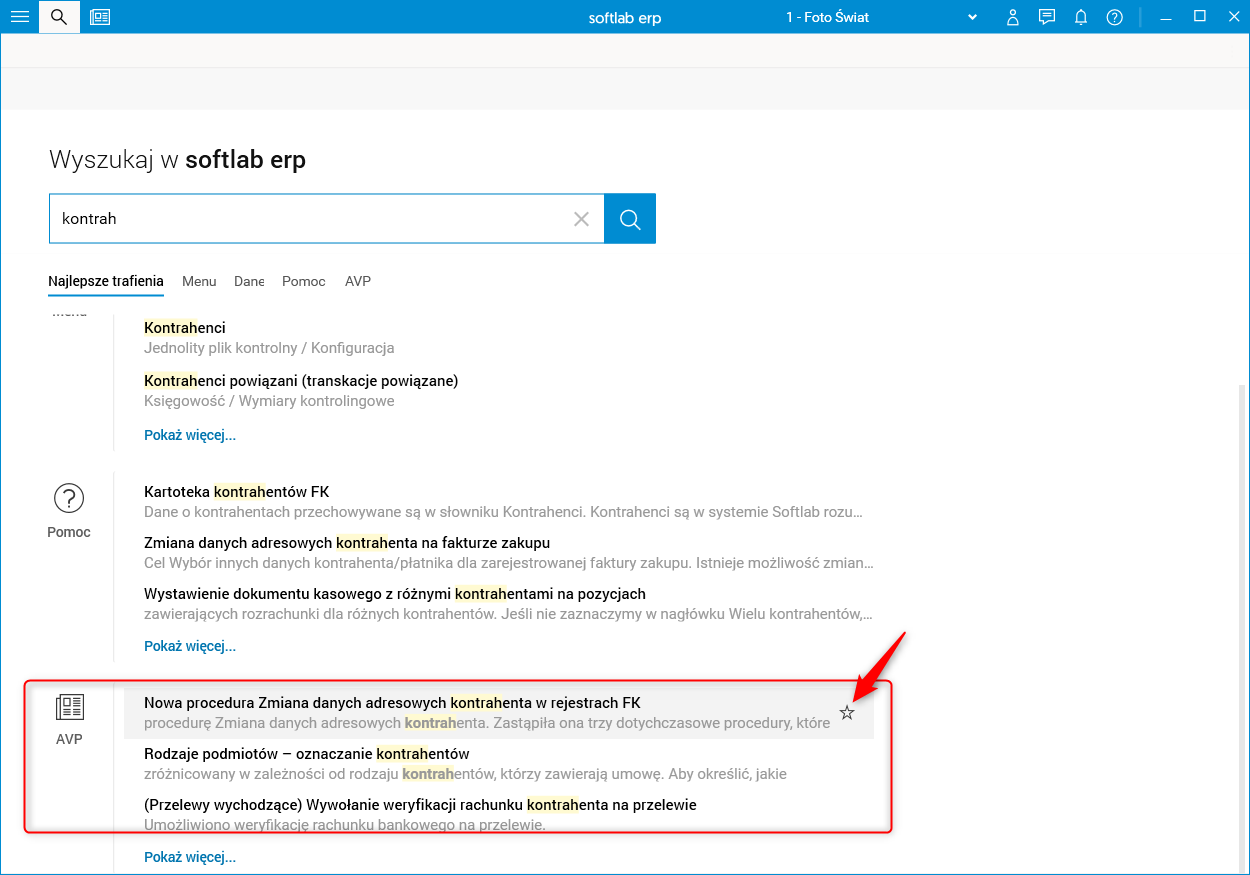The width and height of the screenshot is (1250, 875).
Task: Click description Jednolity plik kontrolny / Konfiguracja
Action: tap(269, 348)
